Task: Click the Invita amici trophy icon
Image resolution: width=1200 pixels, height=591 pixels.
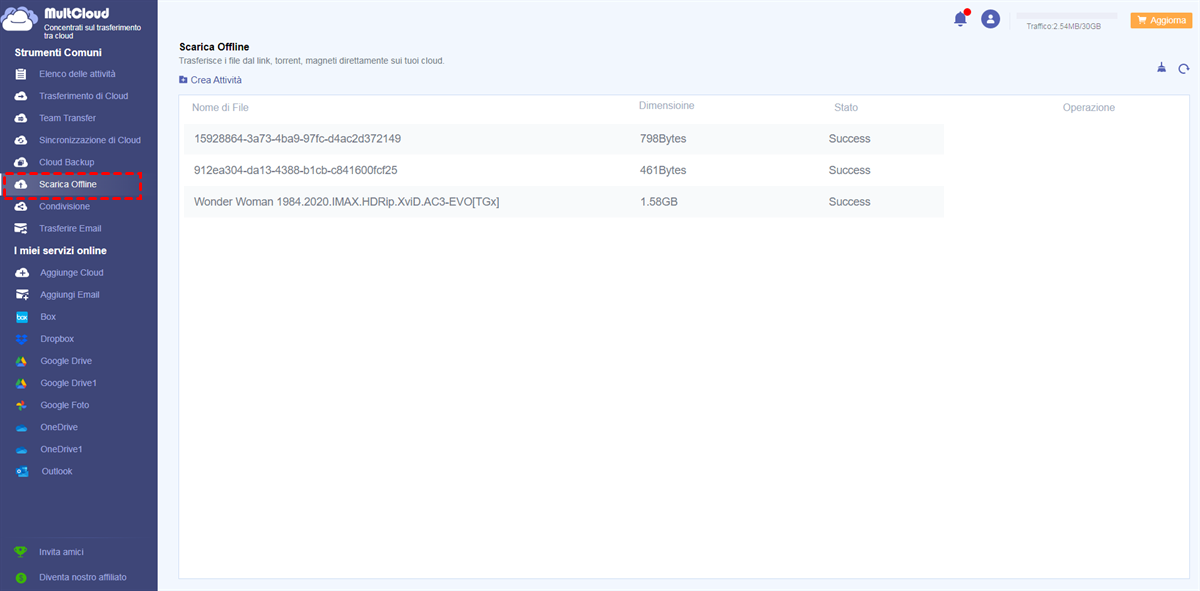Action: tap(21, 551)
